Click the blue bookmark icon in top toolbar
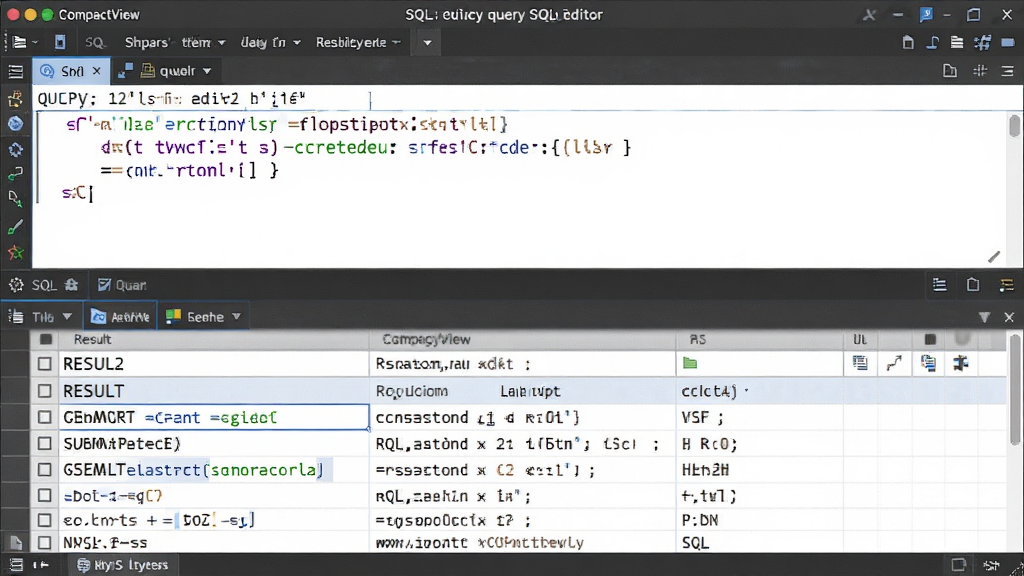The height and width of the screenshot is (576, 1024). pos(60,42)
